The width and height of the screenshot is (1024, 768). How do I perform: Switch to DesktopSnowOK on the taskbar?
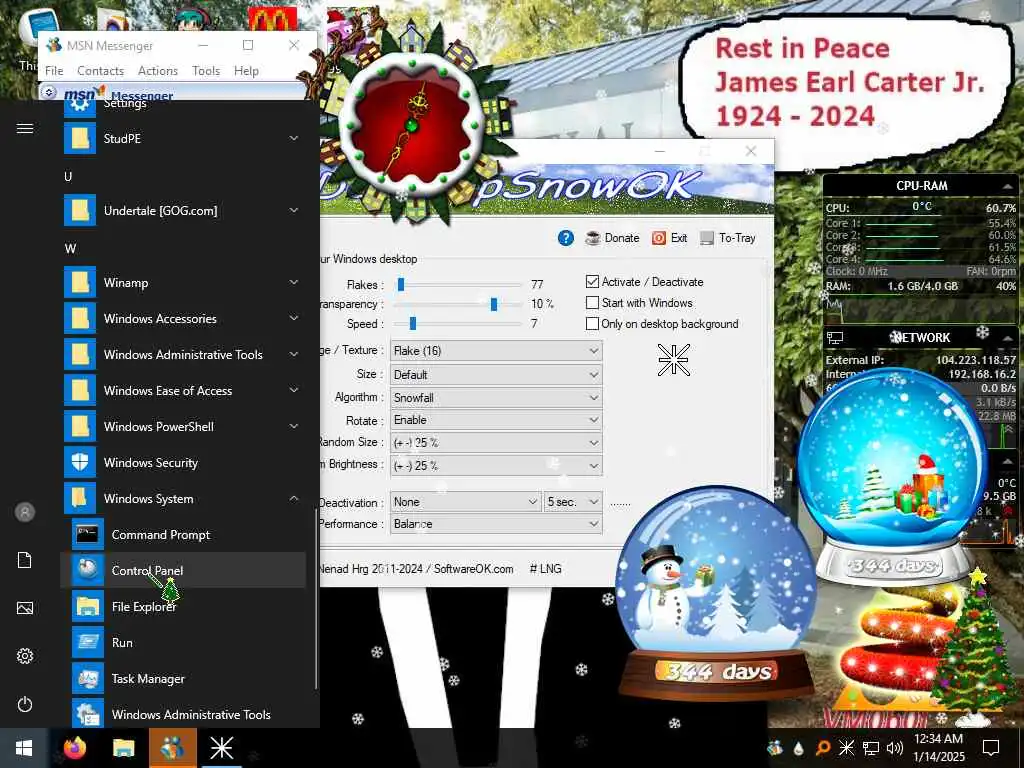click(221, 748)
